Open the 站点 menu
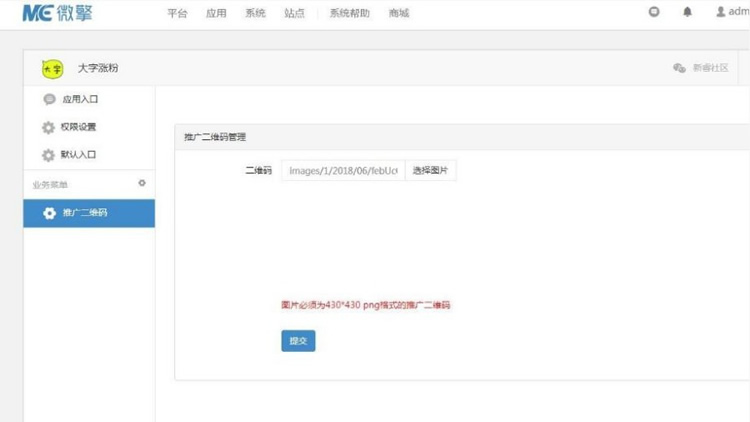750x422 pixels. (294, 13)
